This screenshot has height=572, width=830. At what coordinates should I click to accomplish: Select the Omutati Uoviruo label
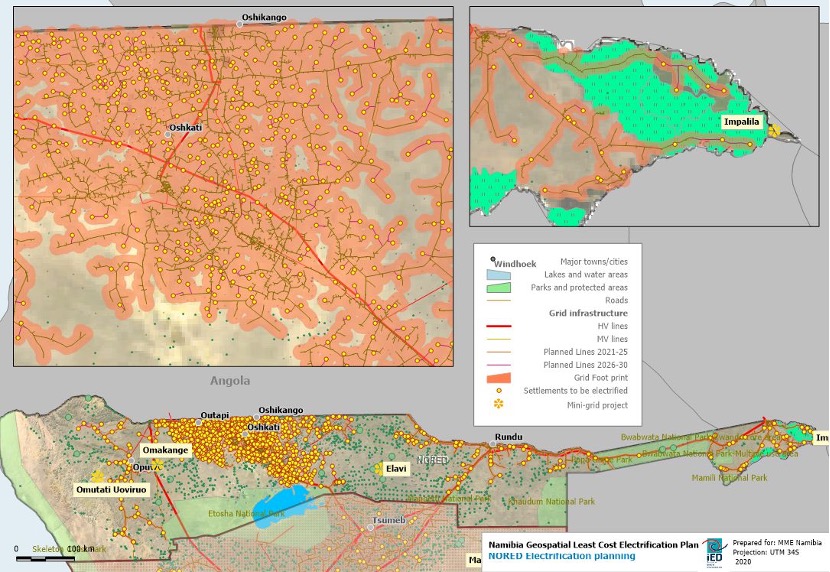[x=111, y=490]
